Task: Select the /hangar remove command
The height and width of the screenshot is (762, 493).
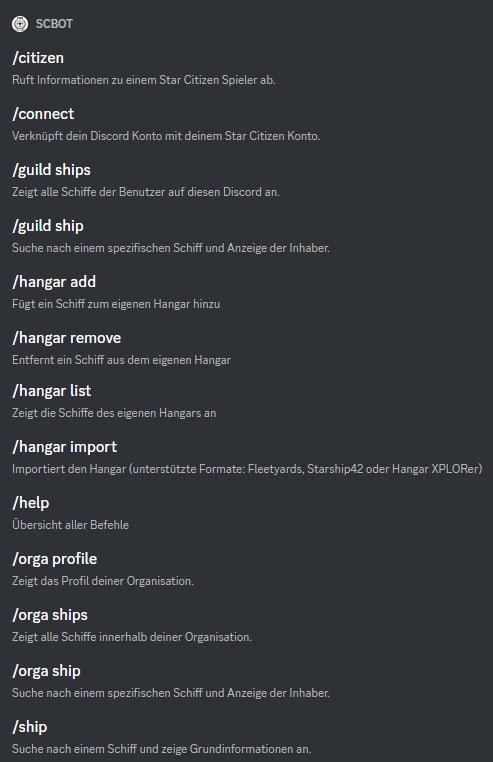Action: [x=67, y=338]
